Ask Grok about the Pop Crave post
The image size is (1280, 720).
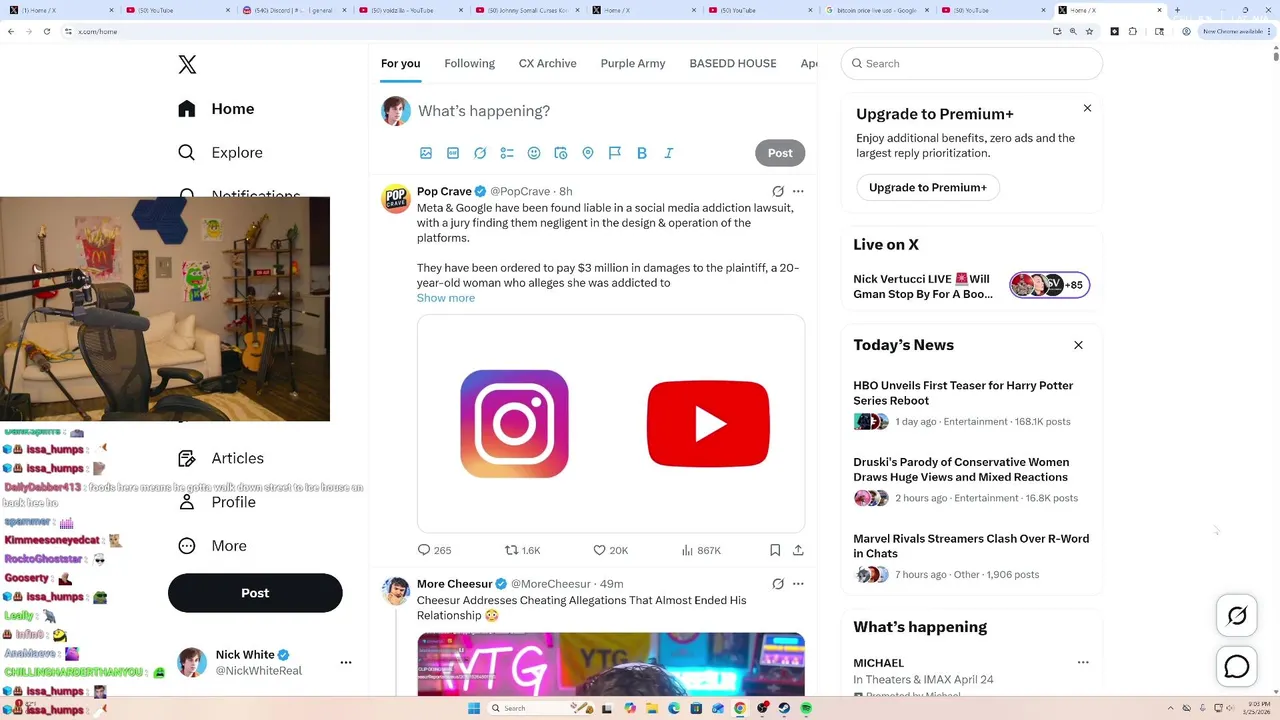coord(778,191)
